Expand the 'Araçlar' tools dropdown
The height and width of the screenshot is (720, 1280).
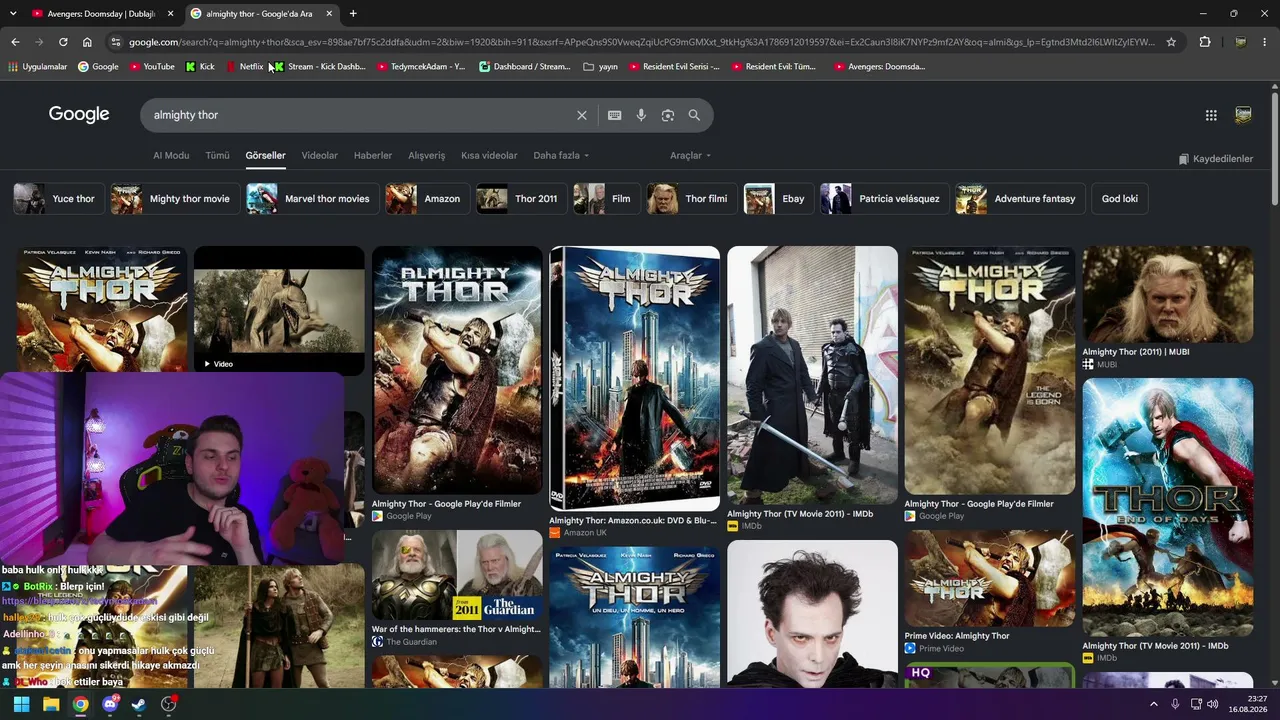690,156
